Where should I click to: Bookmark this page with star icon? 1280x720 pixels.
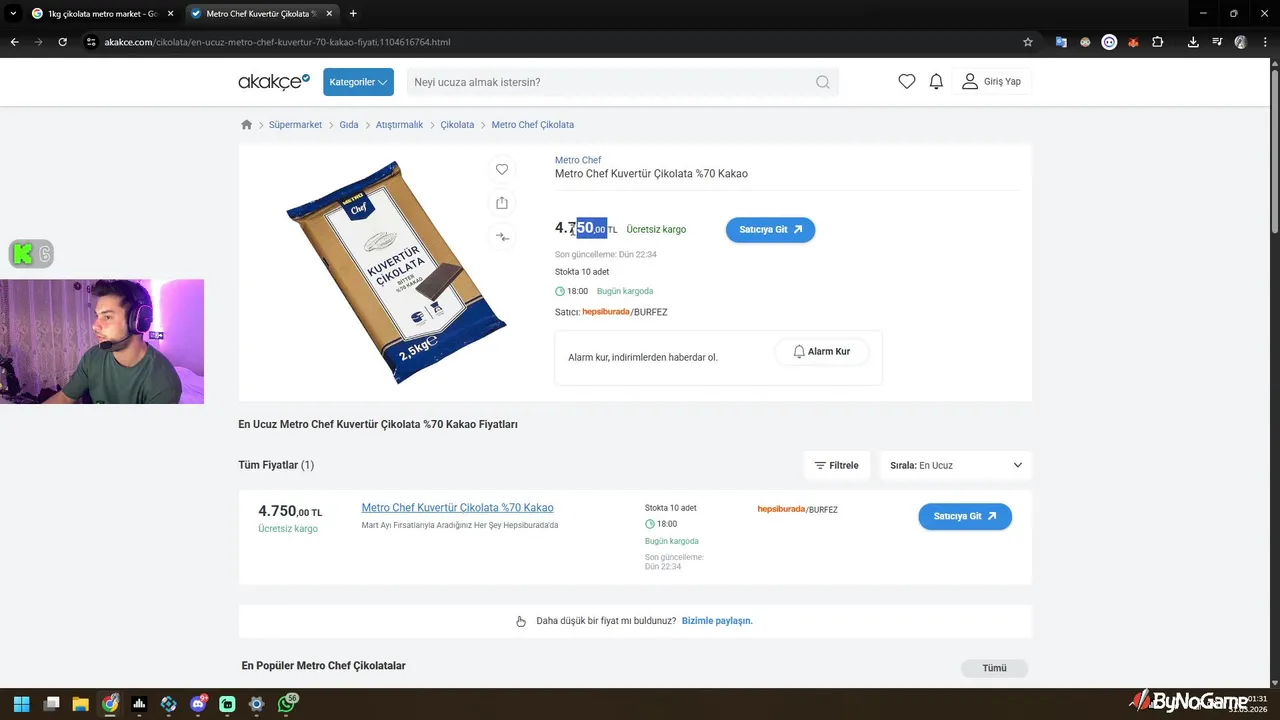tap(1028, 42)
